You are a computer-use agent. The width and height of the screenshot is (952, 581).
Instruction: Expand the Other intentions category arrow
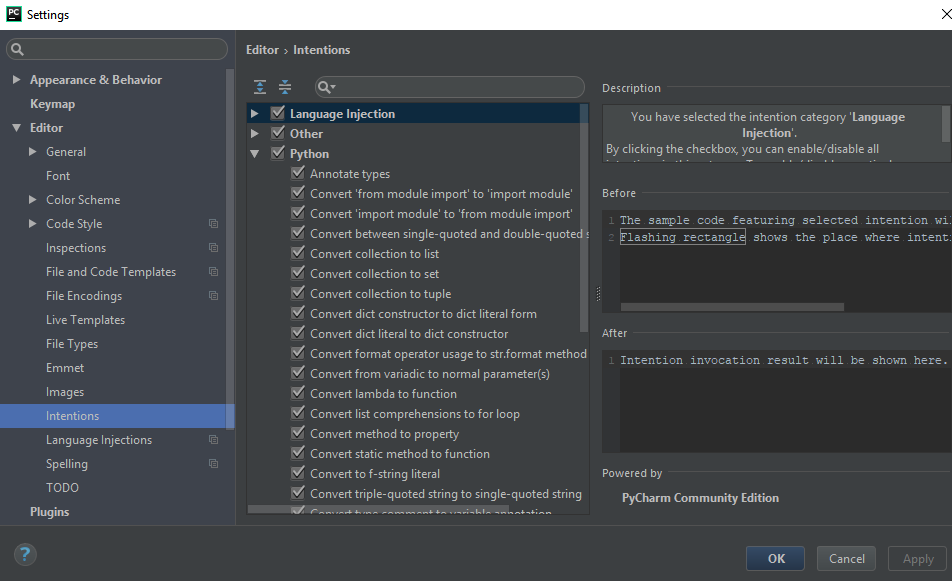(255, 134)
